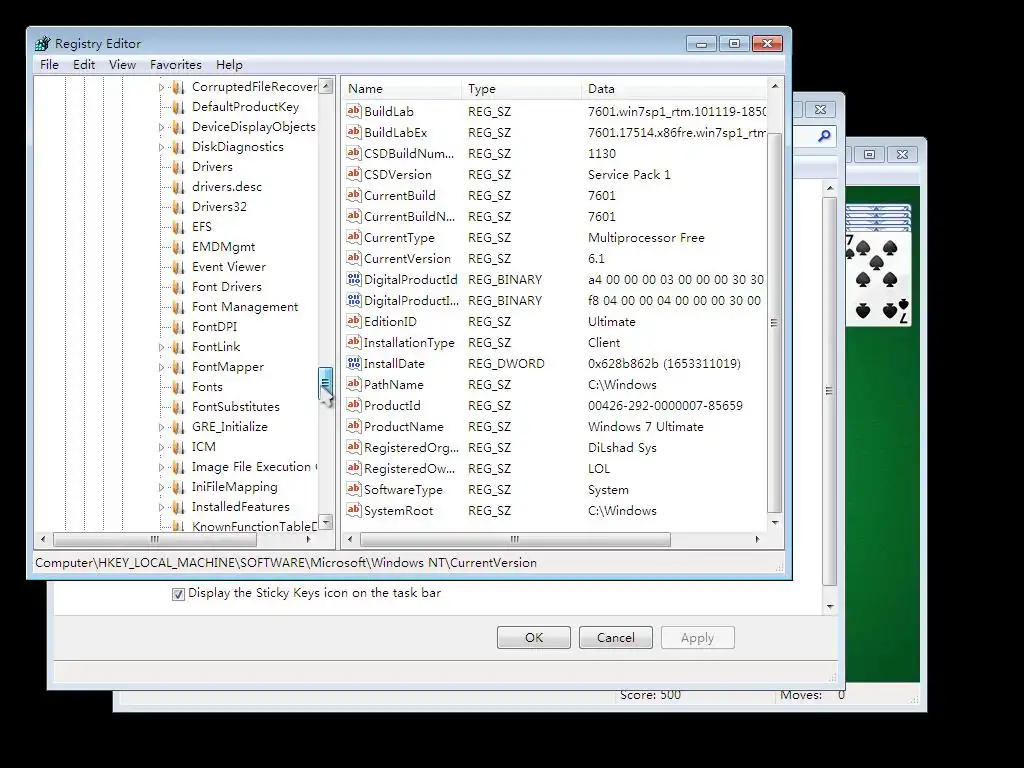
Task: Open the File menu
Action: click(x=49, y=65)
